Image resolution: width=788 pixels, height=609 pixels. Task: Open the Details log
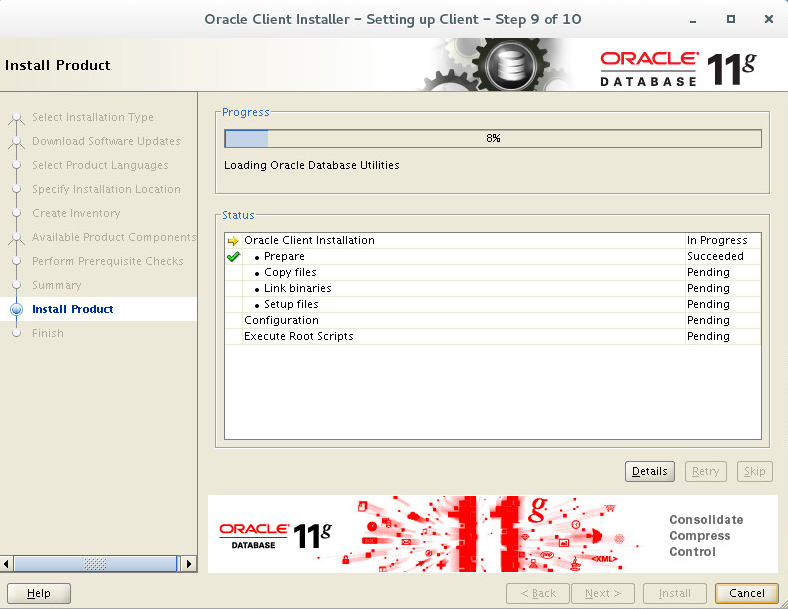(650, 471)
